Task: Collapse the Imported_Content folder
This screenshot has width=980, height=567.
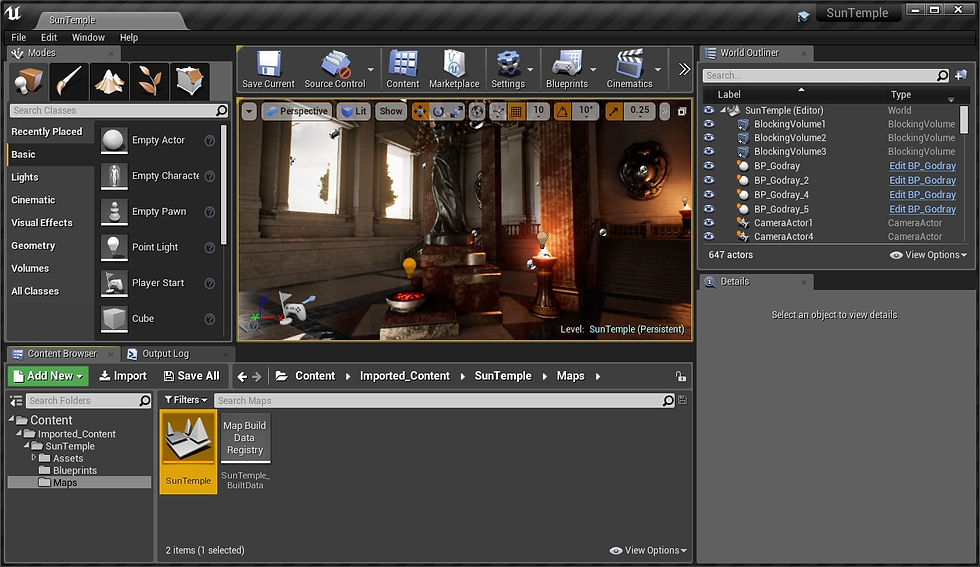Action: click(x=19, y=433)
